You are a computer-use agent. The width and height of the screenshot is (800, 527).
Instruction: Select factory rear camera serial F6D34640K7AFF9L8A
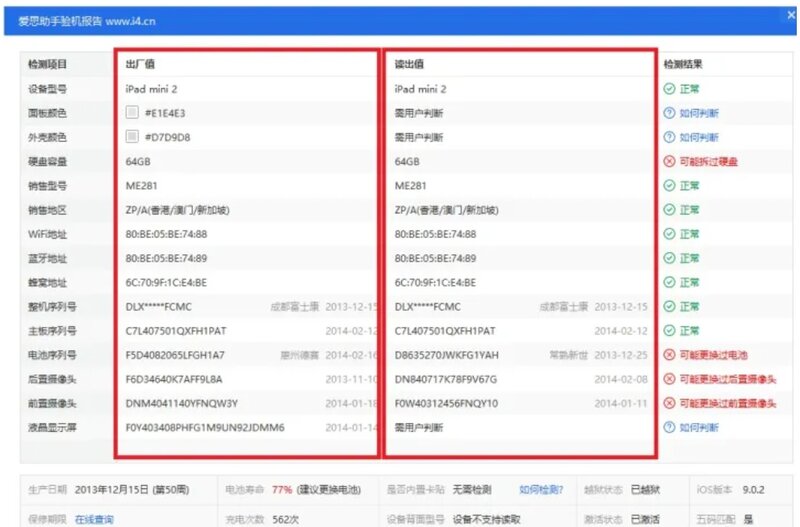click(x=174, y=379)
